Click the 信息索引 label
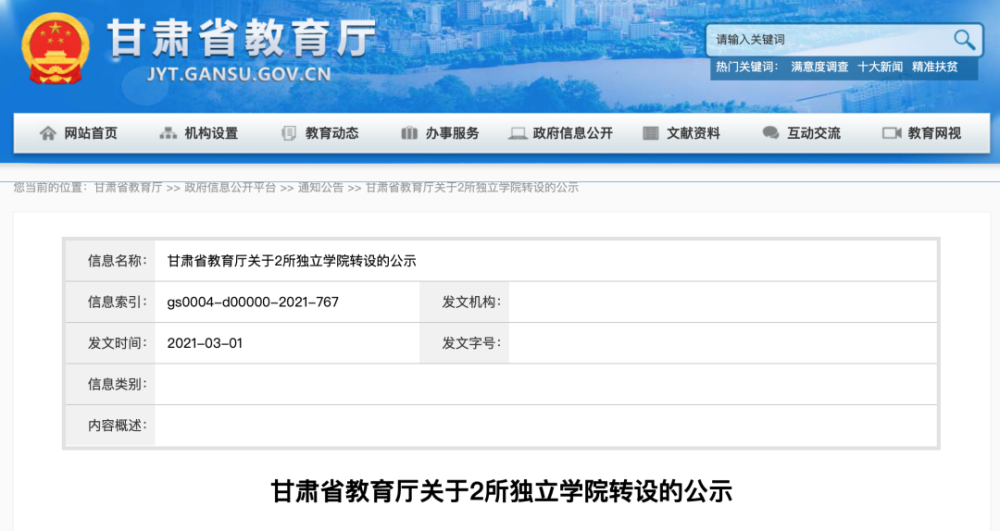The image size is (1000, 531). pos(117,302)
